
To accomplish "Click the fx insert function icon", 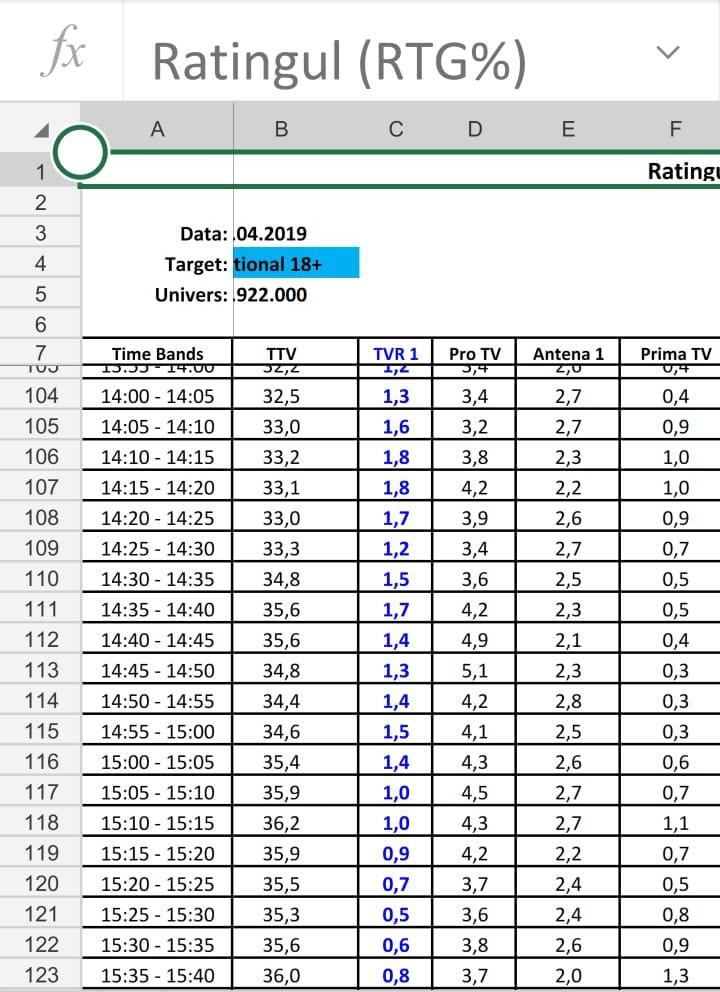I will click(x=61, y=52).
